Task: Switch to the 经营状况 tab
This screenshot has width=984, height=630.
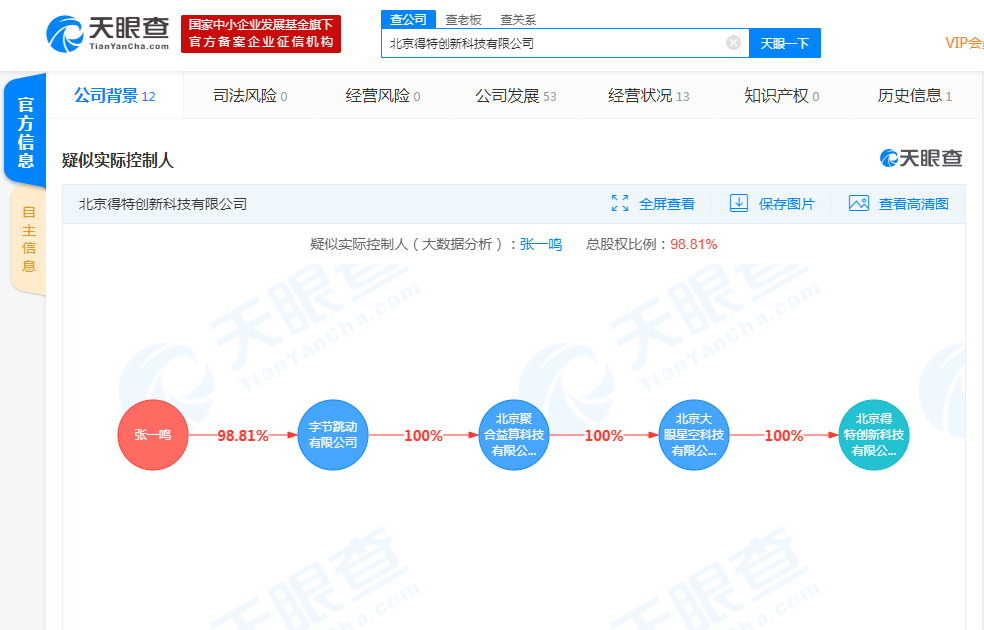Action: point(642,95)
